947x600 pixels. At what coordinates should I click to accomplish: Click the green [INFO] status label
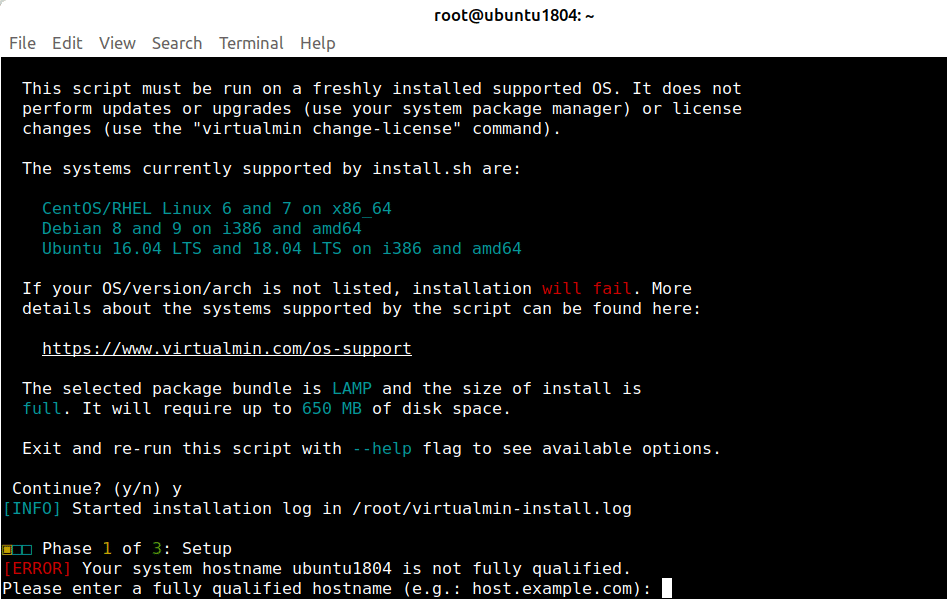click(x=31, y=508)
